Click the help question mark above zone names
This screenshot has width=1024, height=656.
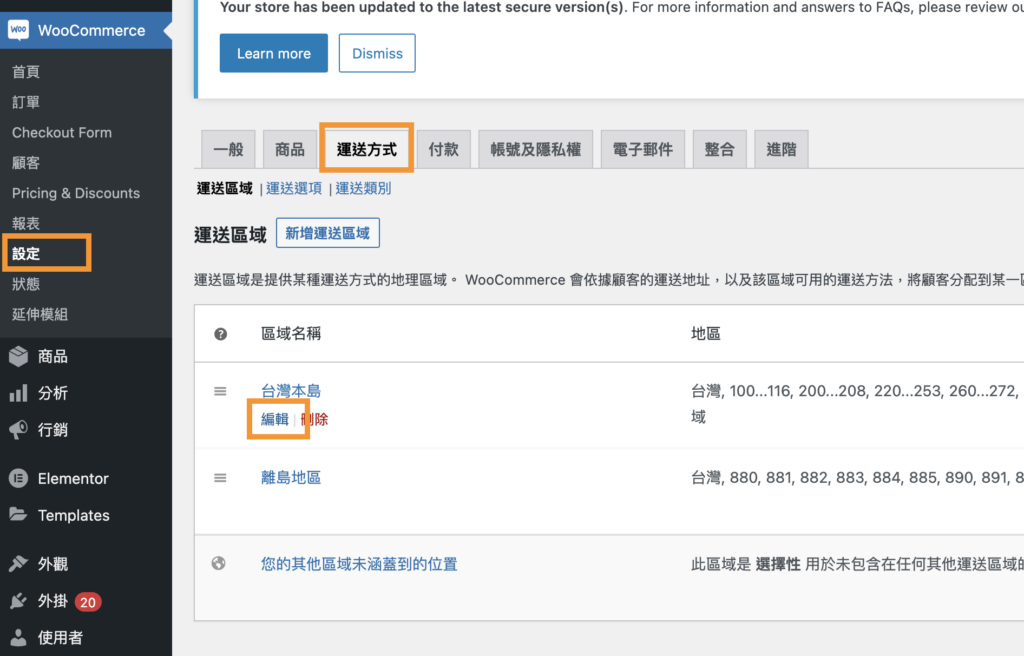coord(219,333)
